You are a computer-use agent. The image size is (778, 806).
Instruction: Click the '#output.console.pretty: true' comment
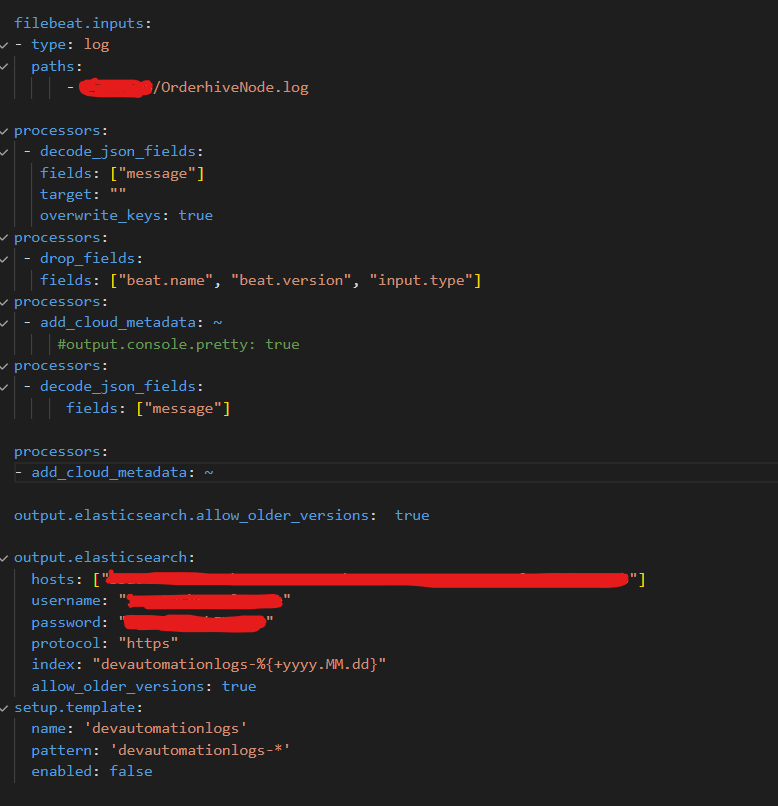[x=178, y=344]
